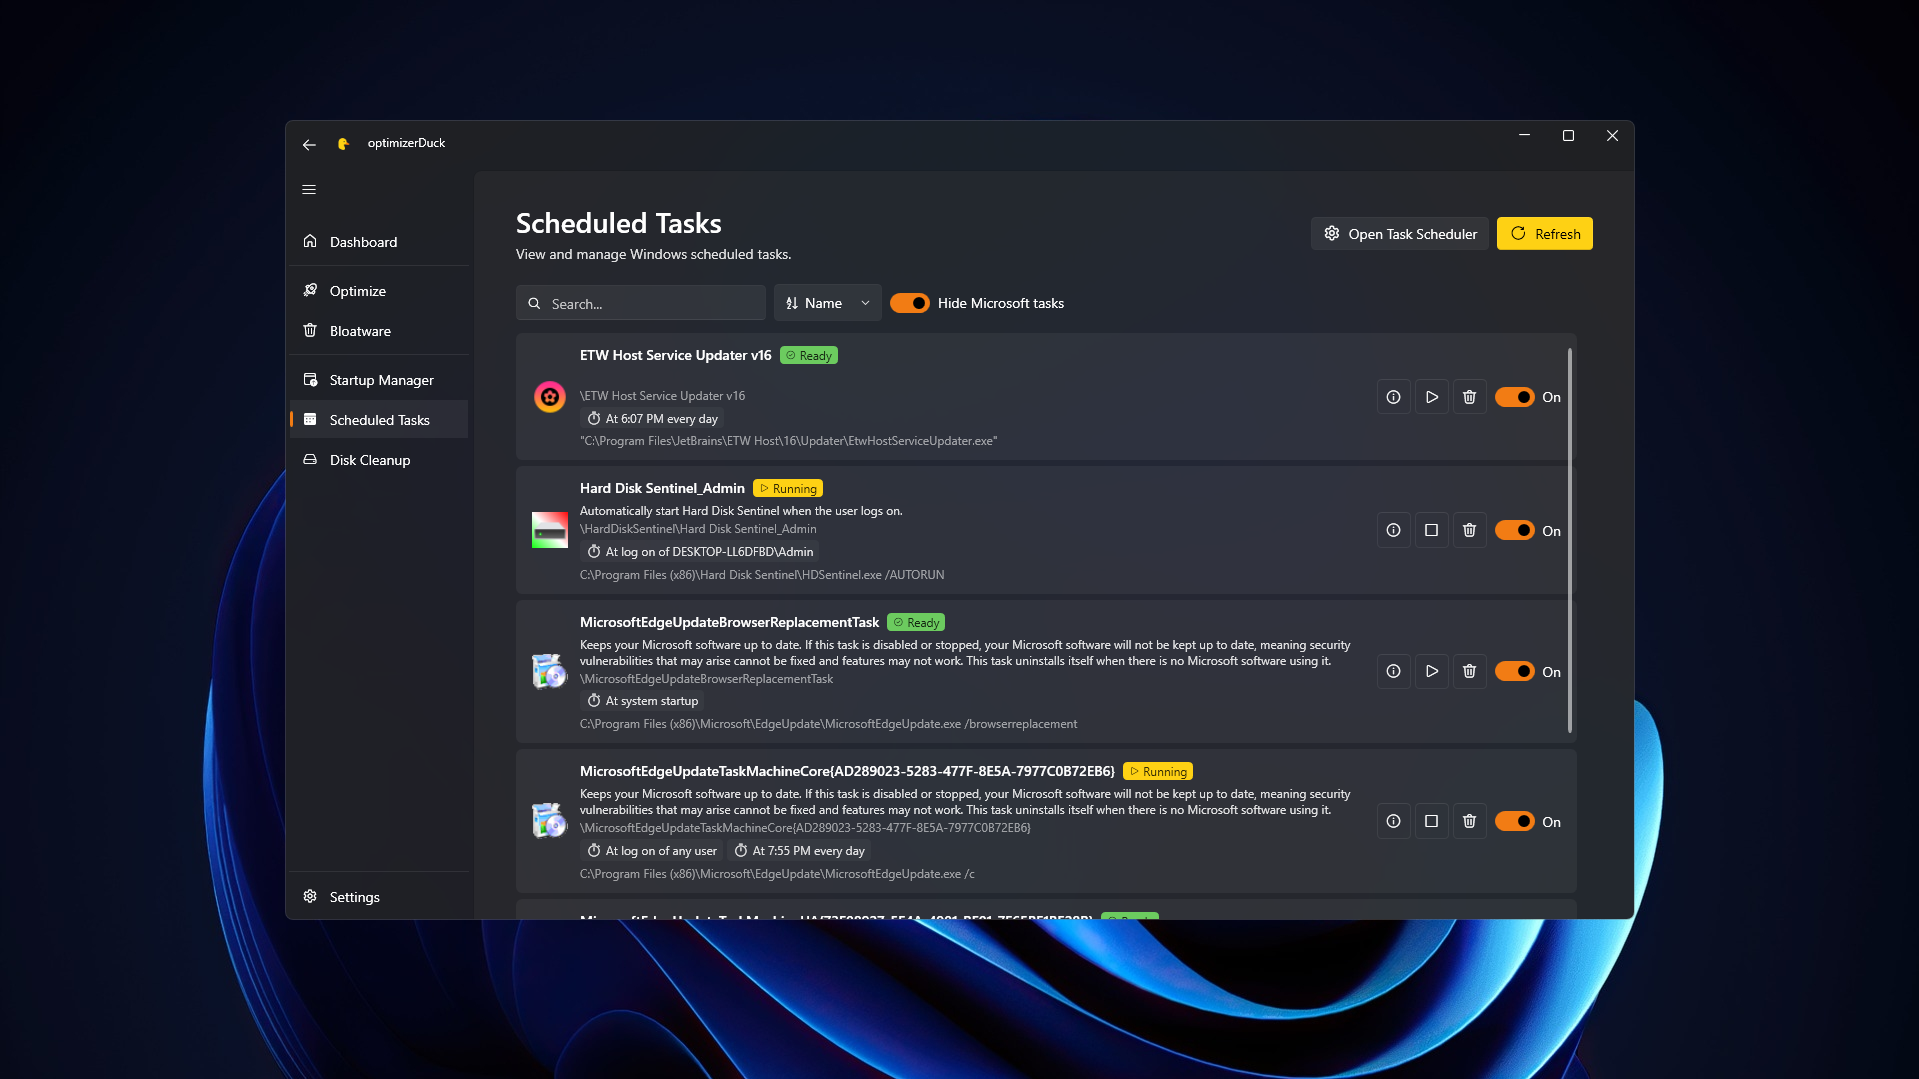
Task: Show info for ETW Host Service Updater v16
Action: [x=1393, y=397]
